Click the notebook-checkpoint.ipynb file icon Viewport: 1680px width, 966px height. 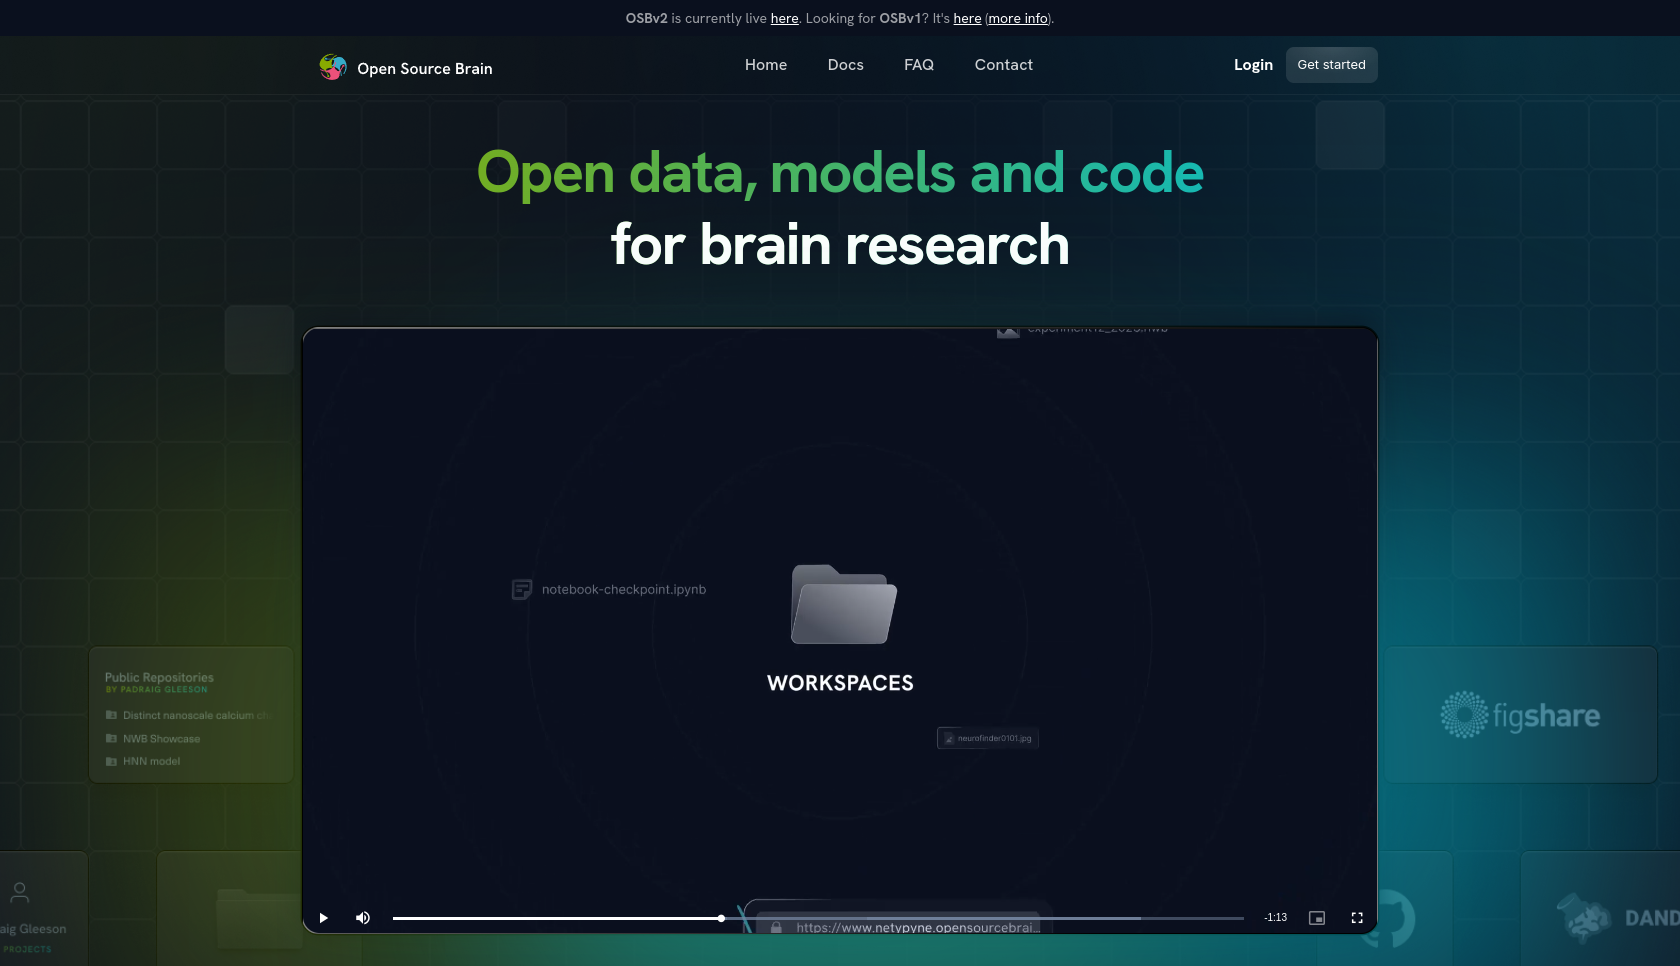coord(522,590)
